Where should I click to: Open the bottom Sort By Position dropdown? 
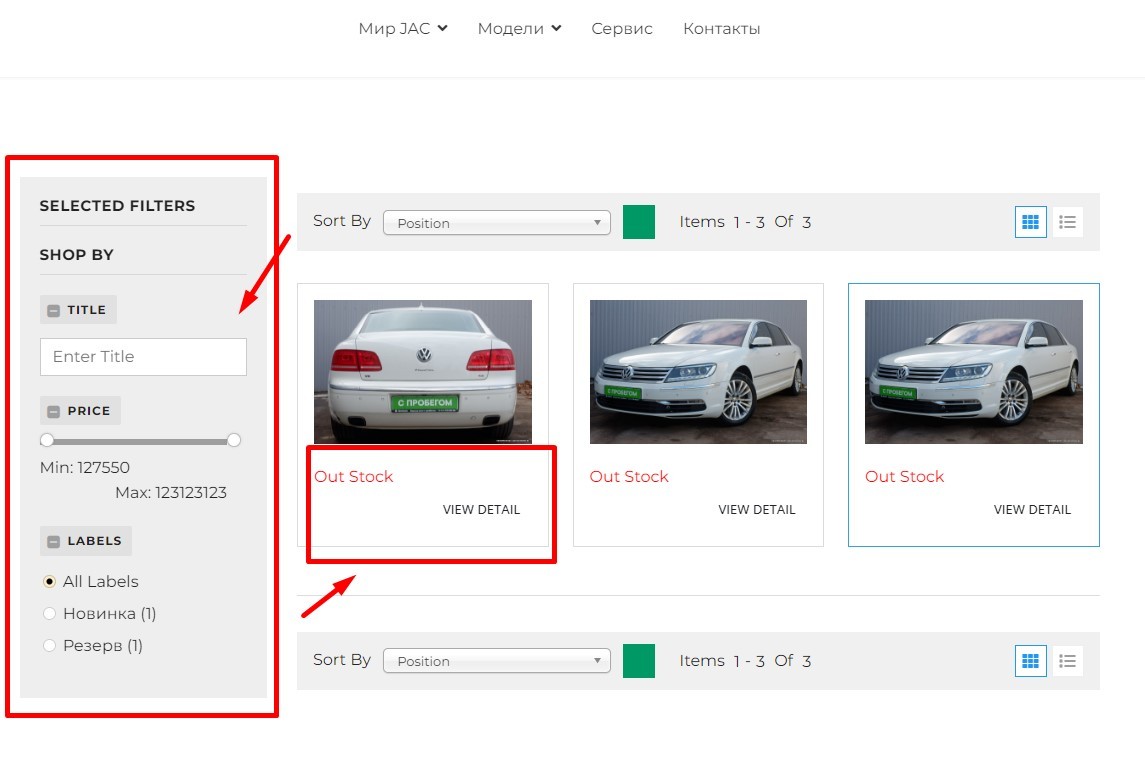tap(496, 661)
